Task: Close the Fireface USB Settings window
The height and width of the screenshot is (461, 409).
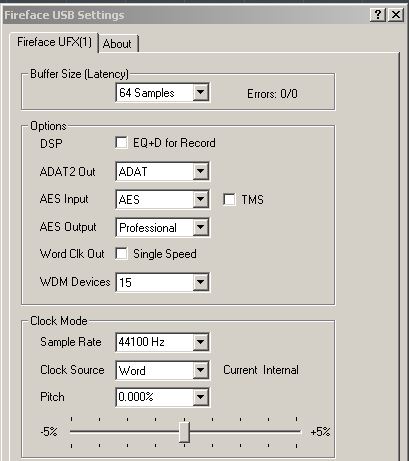Action: click(396, 15)
